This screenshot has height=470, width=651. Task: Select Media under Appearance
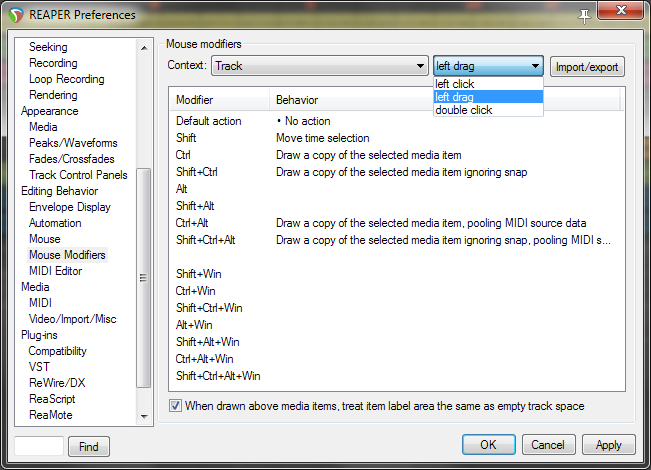pos(43,127)
